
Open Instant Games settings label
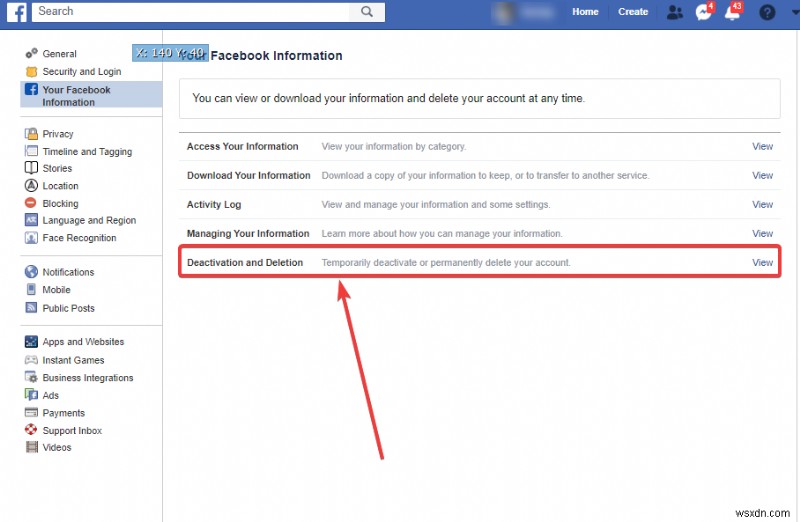click(x=73, y=360)
